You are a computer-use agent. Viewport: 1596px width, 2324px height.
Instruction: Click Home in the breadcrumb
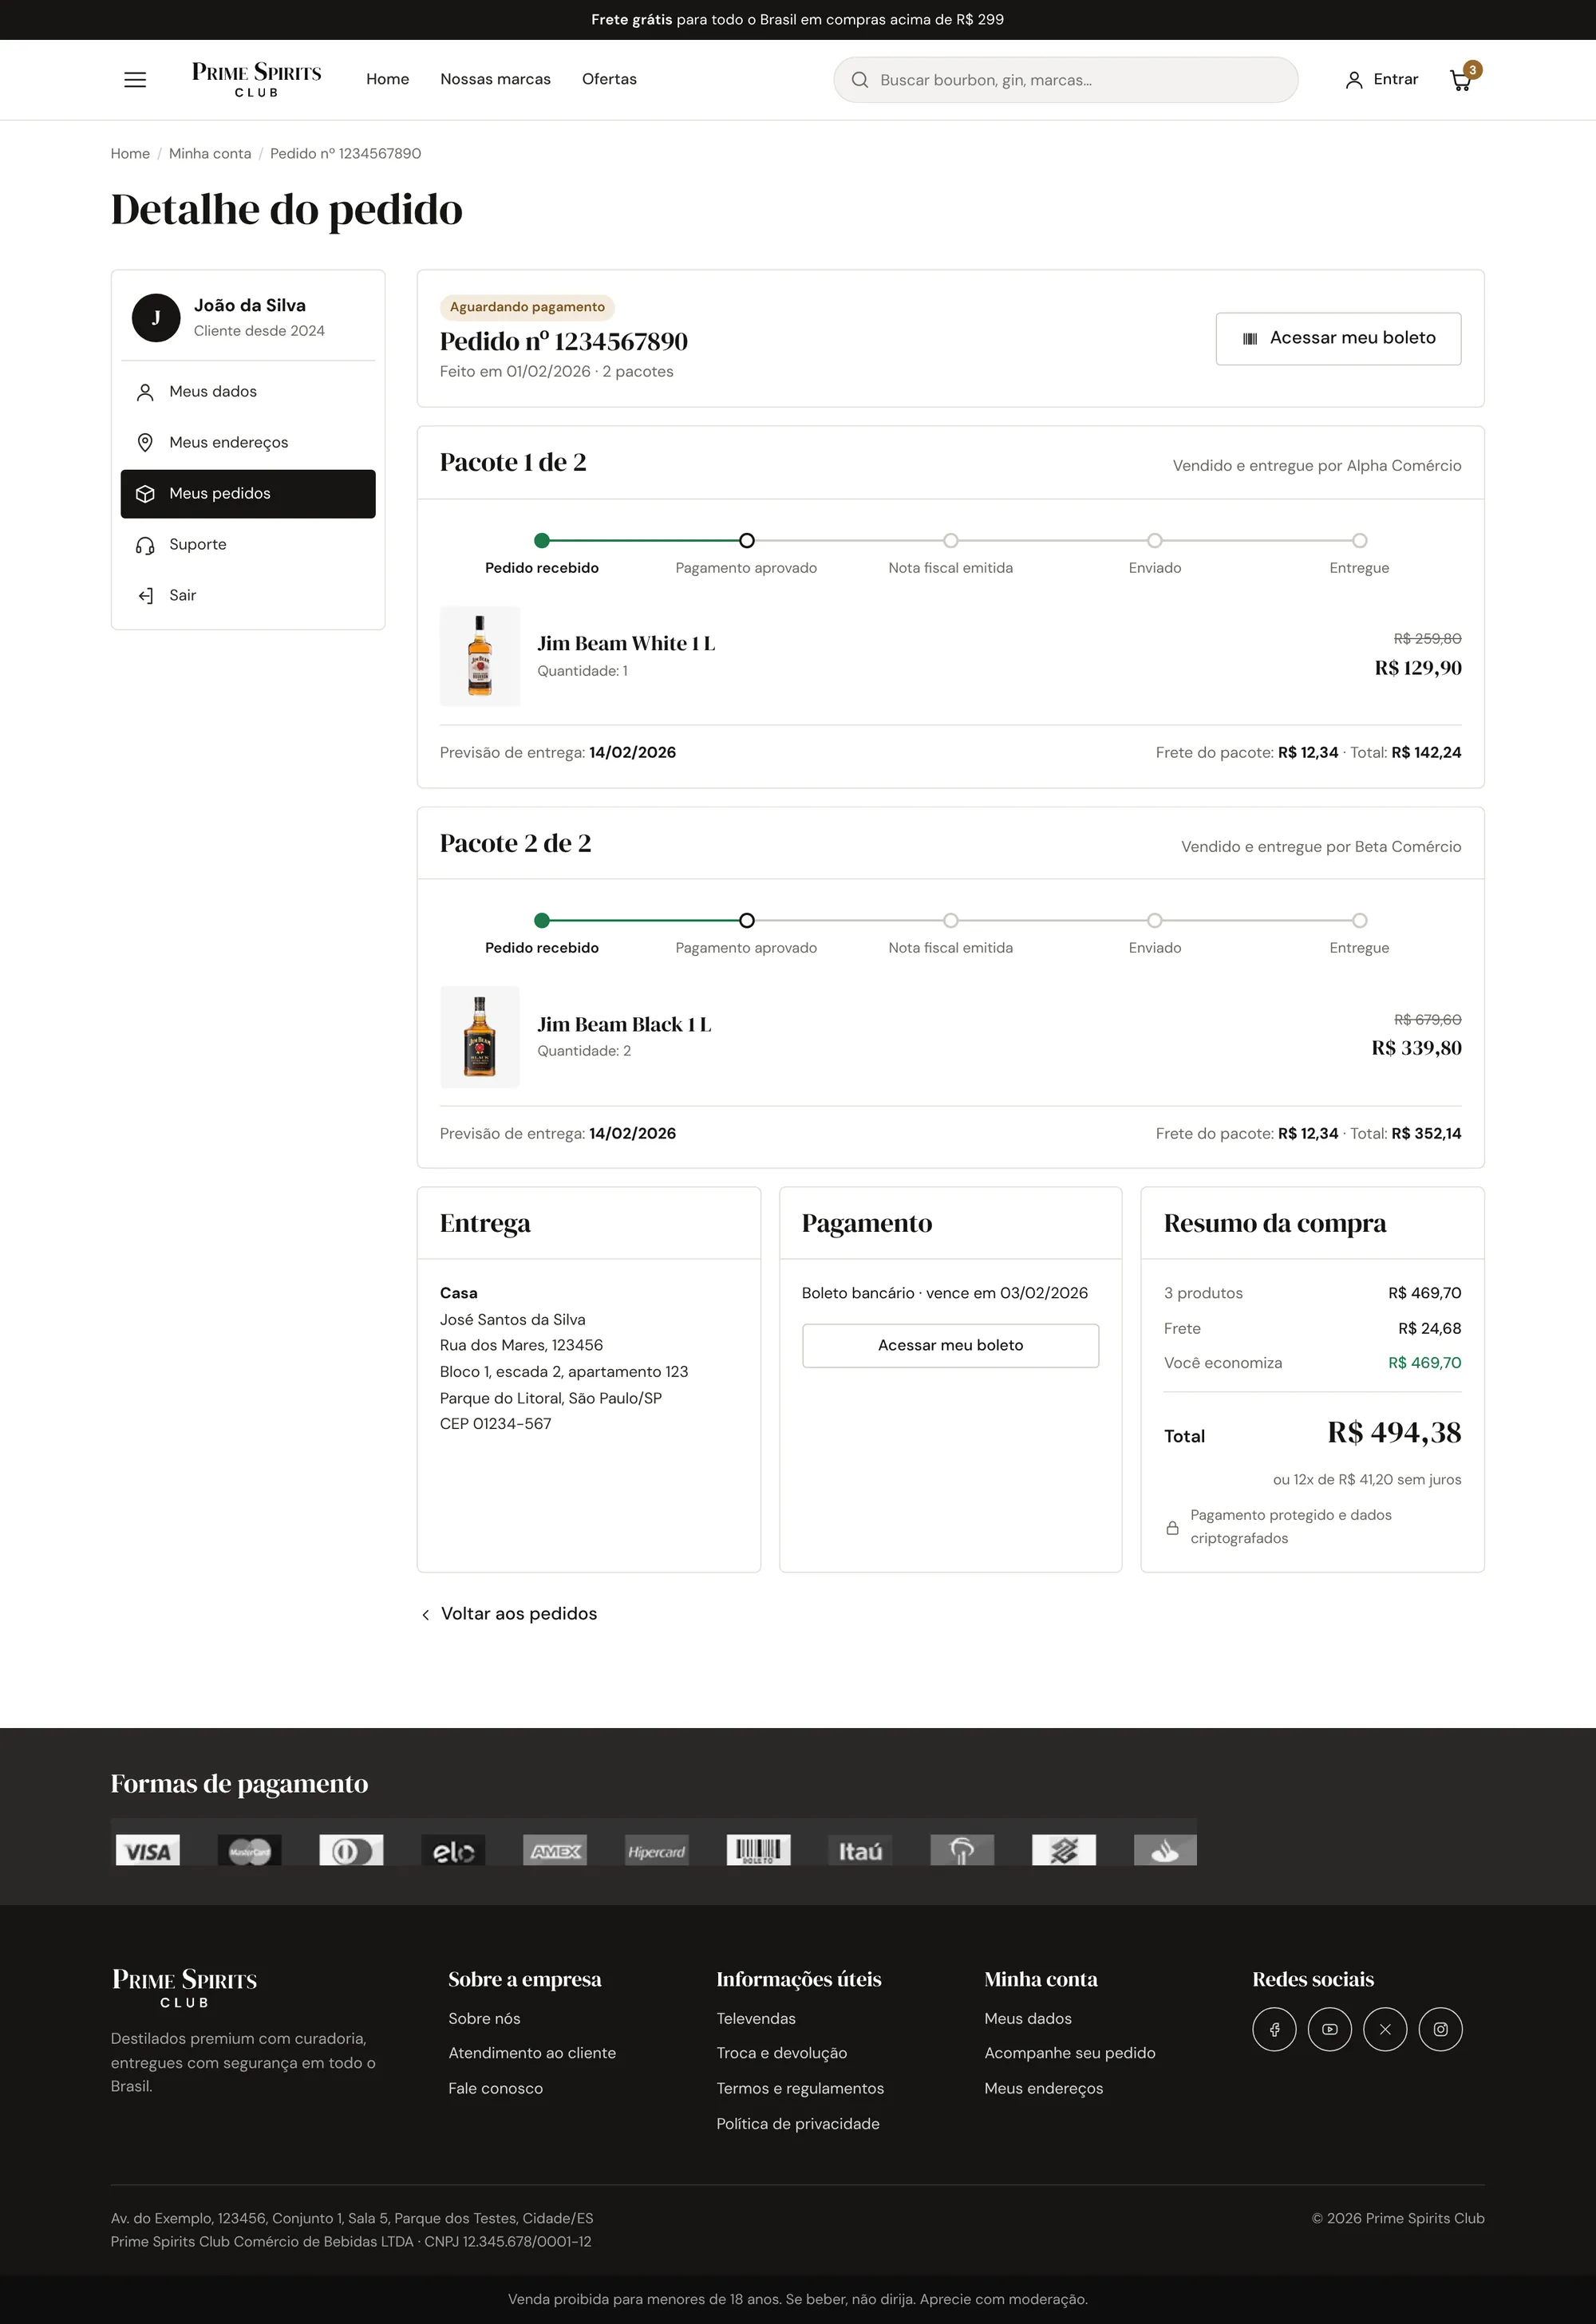click(130, 153)
